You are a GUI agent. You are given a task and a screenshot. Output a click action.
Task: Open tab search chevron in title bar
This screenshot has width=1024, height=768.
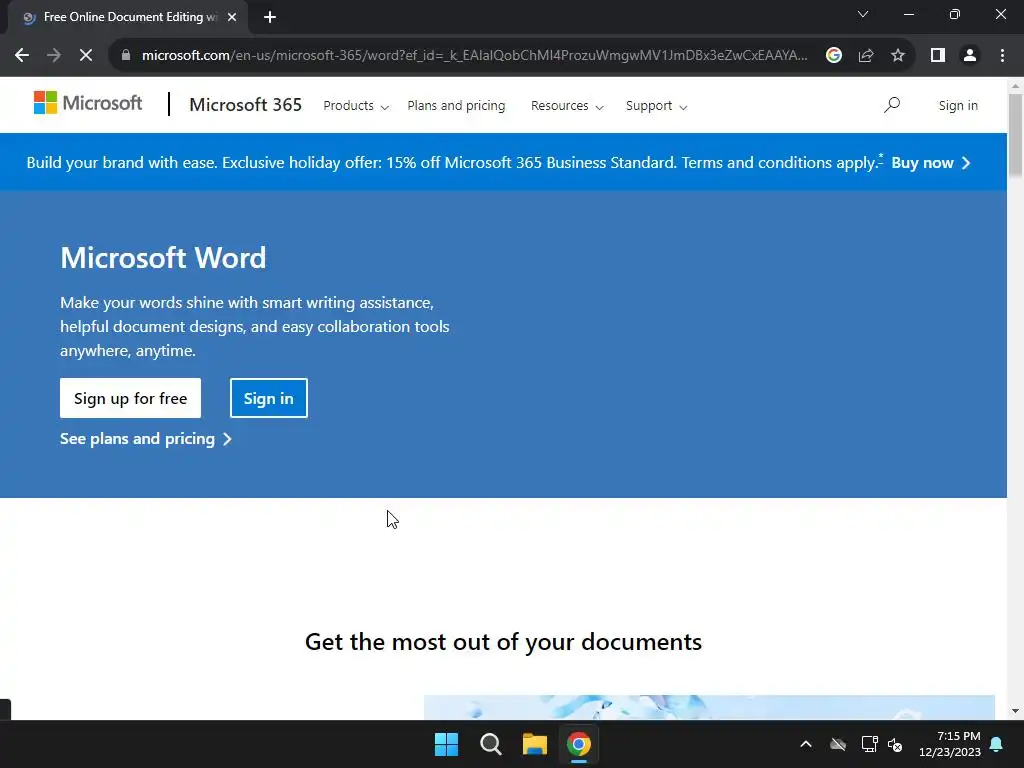pyautogui.click(x=863, y=14)
